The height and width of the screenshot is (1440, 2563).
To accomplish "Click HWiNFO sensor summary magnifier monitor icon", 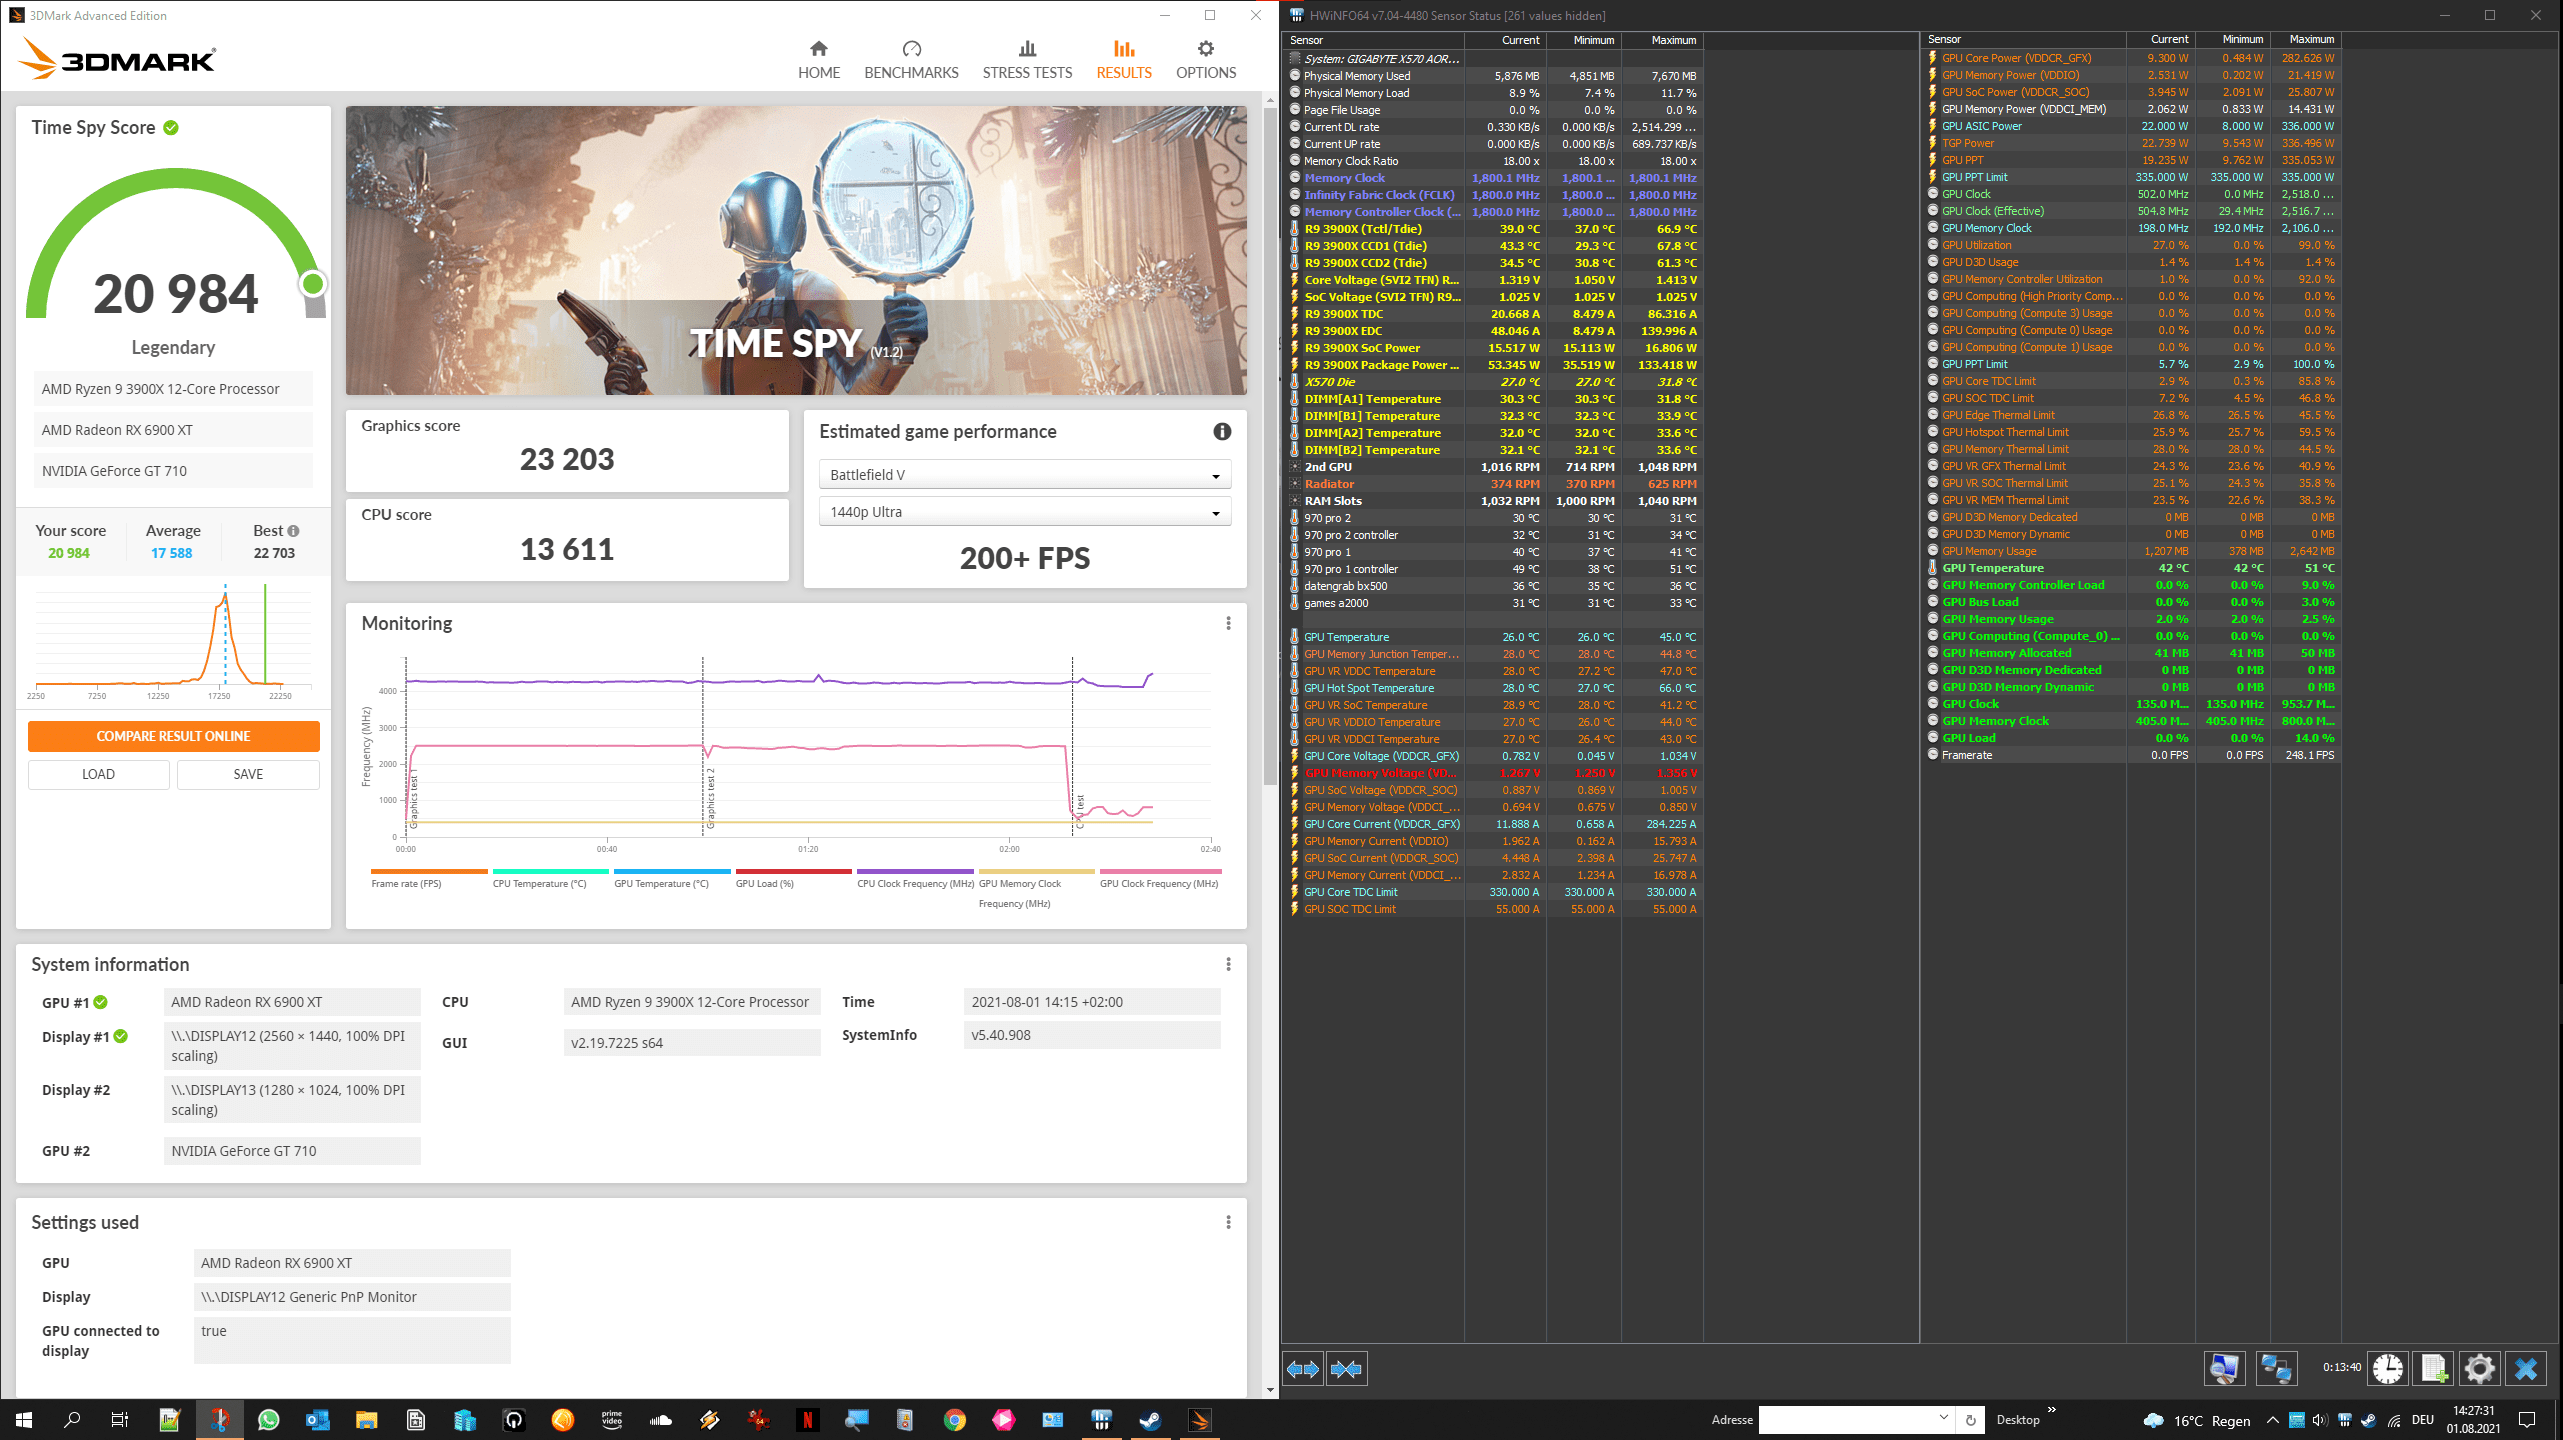I will (x=2224, y=1368).
